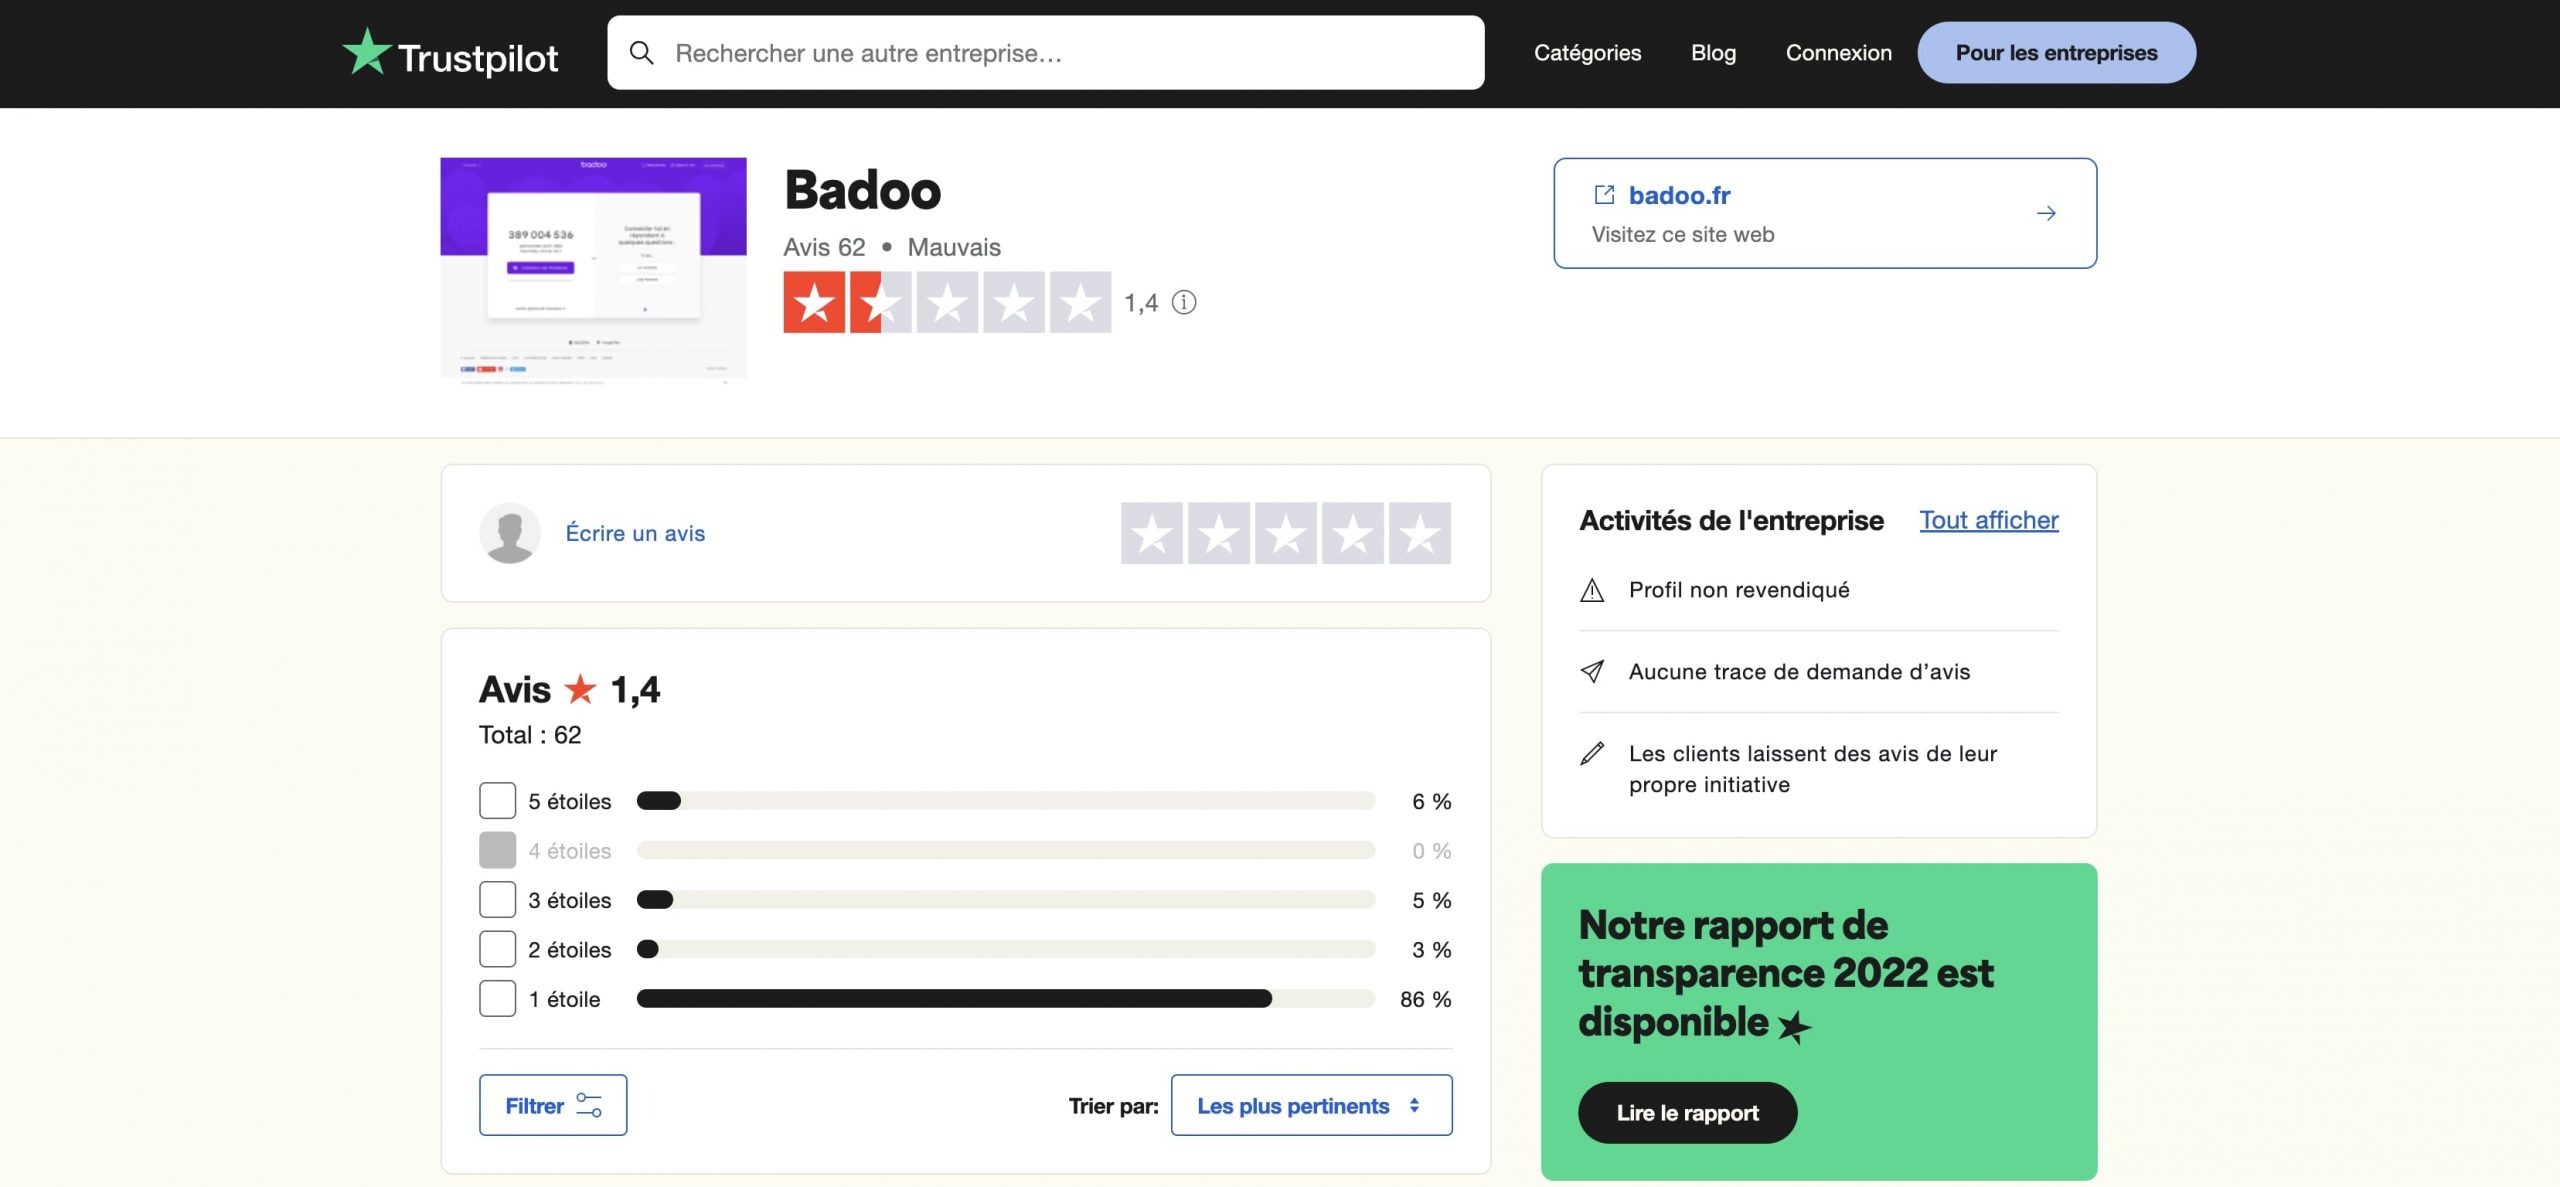
Task: Open the Filtrer options
Action: click(553, 1105)
